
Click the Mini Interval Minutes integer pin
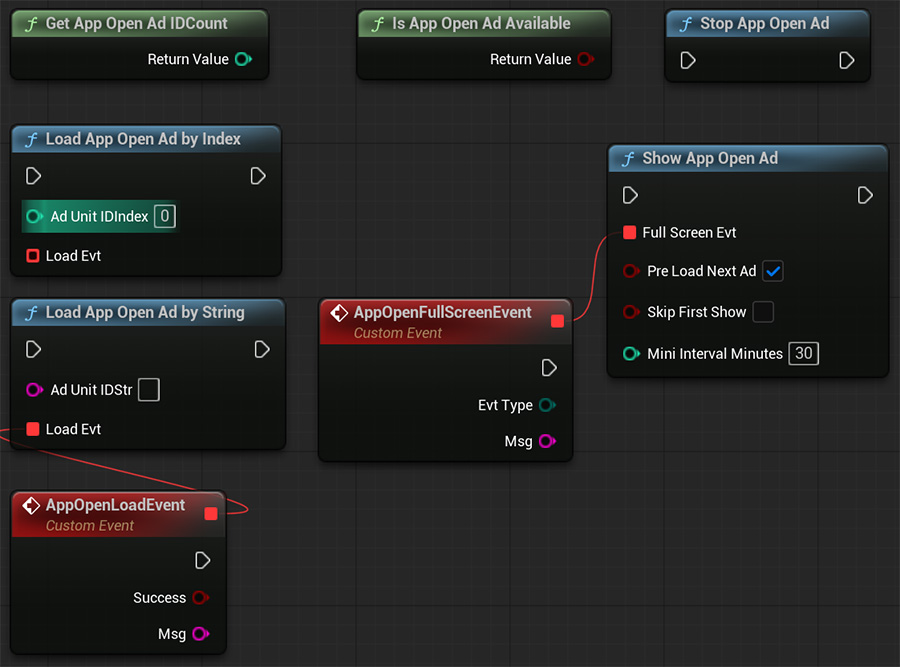(x=631, y=354)
